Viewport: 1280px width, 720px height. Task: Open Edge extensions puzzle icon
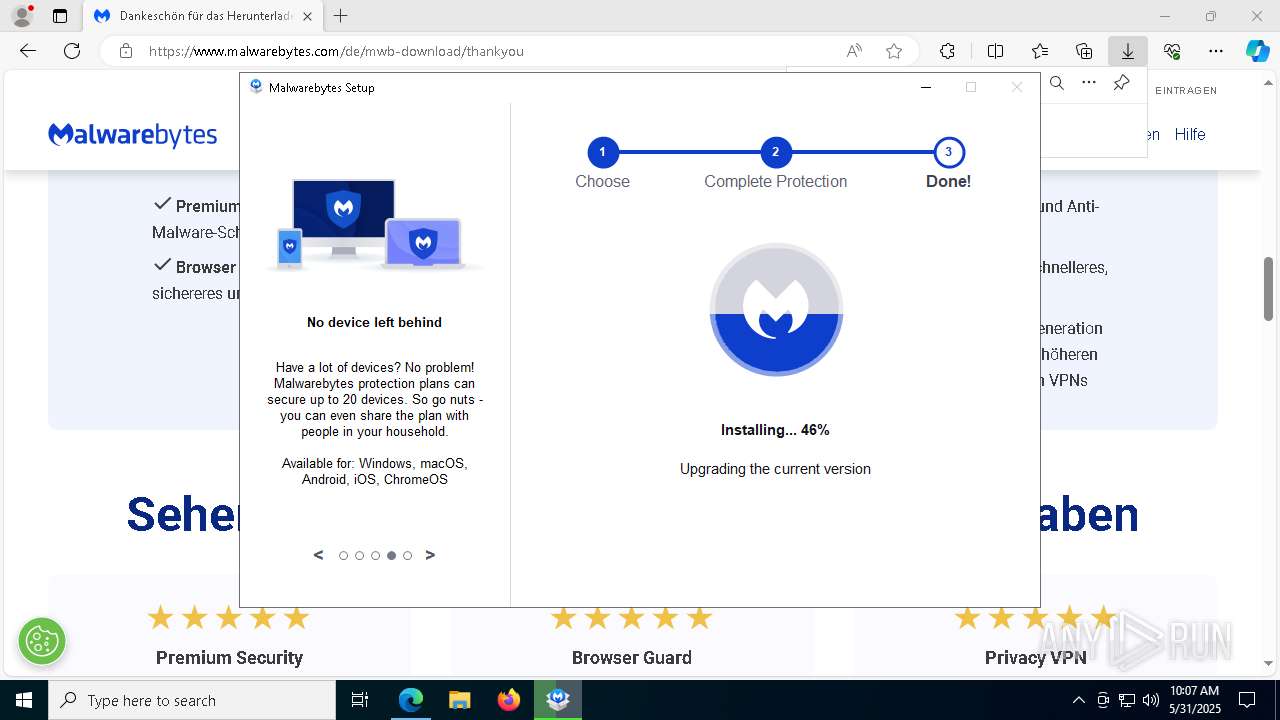[947, 51]
